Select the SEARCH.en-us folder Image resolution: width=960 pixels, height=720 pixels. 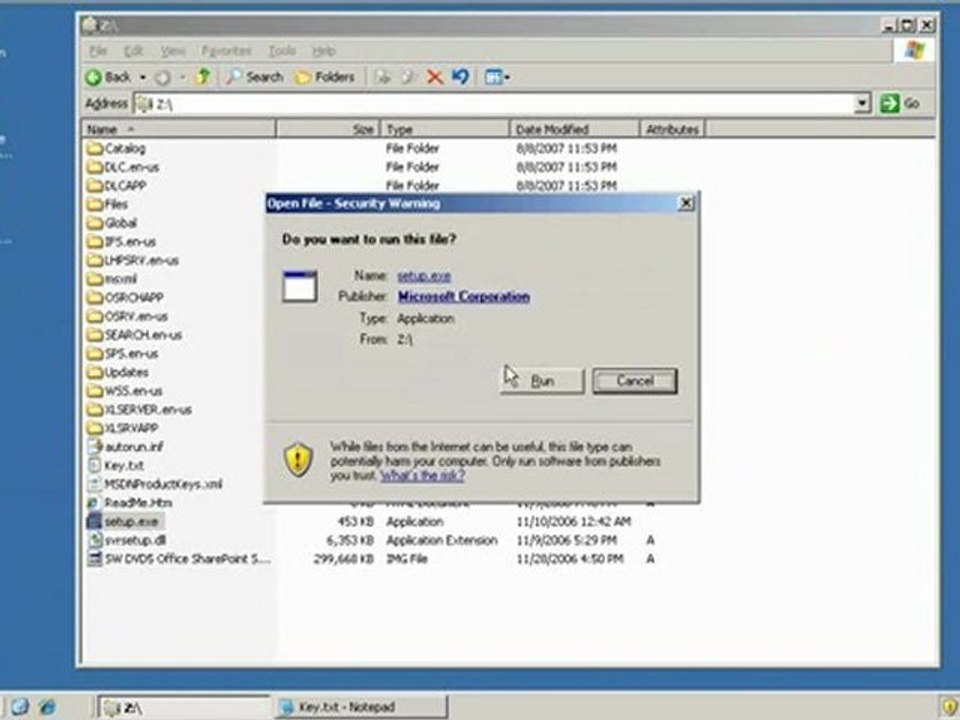point(135,335)
